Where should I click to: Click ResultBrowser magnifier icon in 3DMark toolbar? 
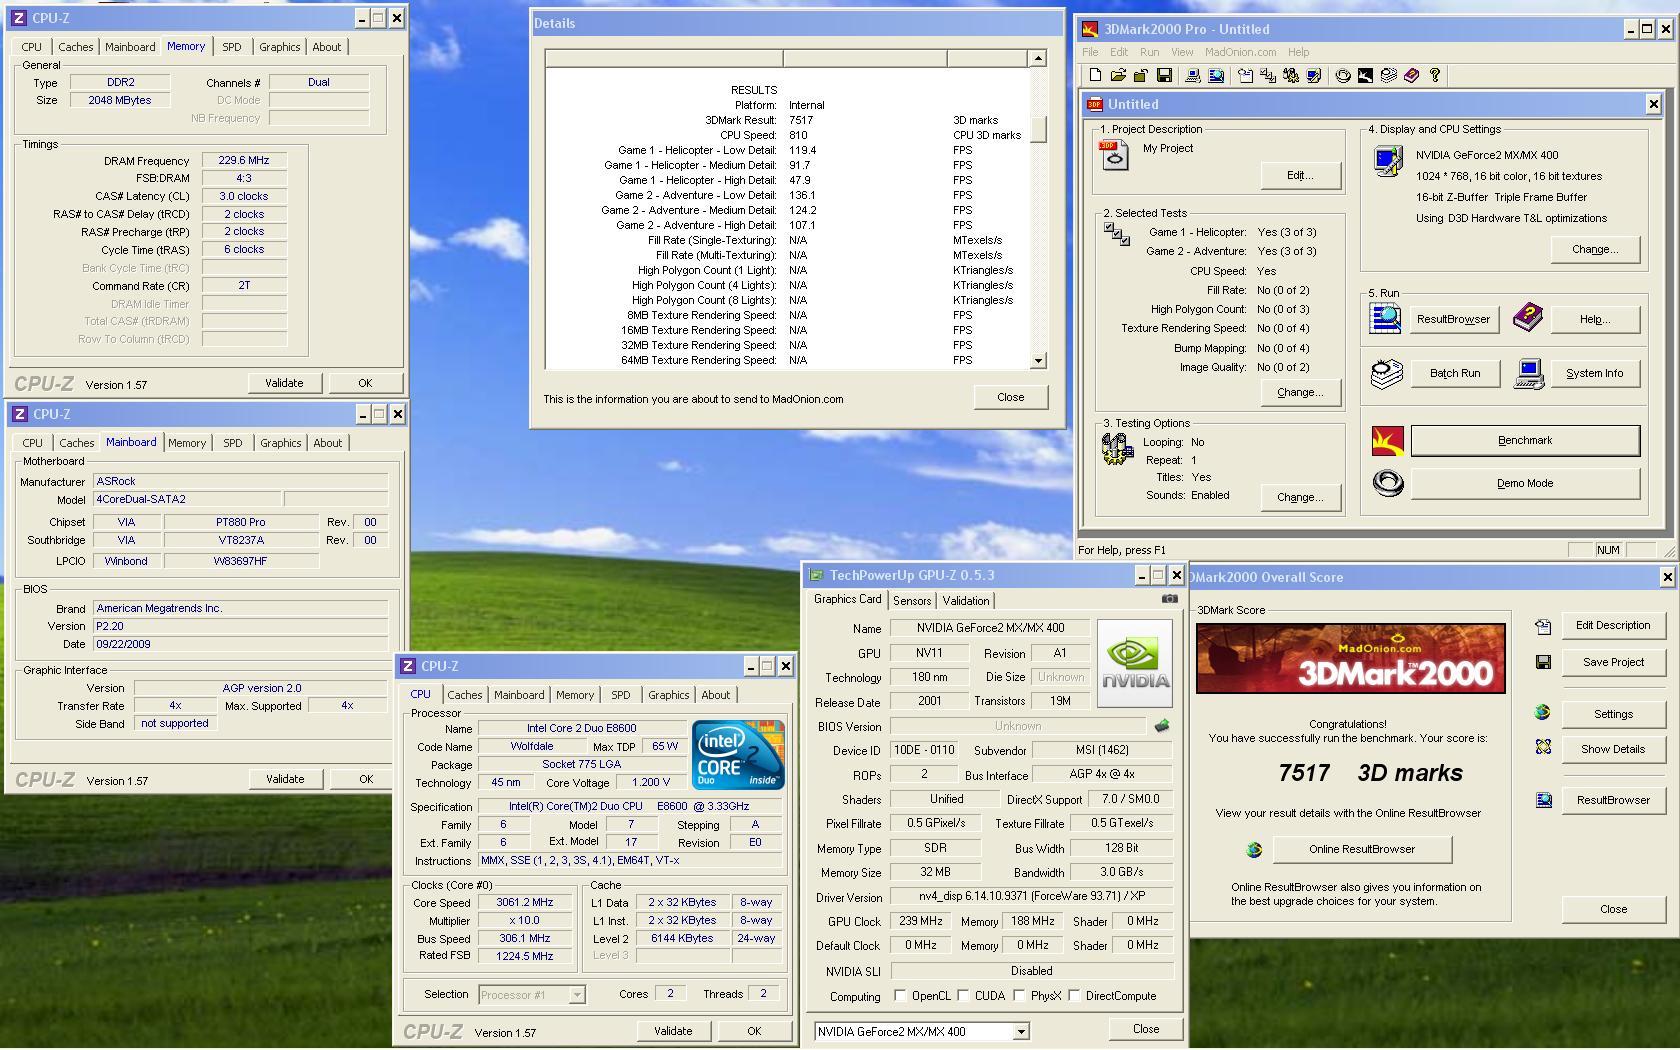pyautogui.click(x=1216, y=75)
